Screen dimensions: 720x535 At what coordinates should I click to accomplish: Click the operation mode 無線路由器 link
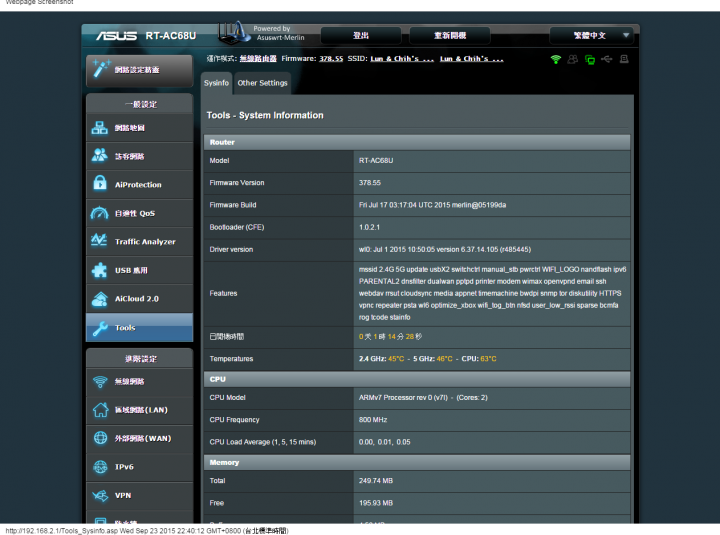coord(258,59)
